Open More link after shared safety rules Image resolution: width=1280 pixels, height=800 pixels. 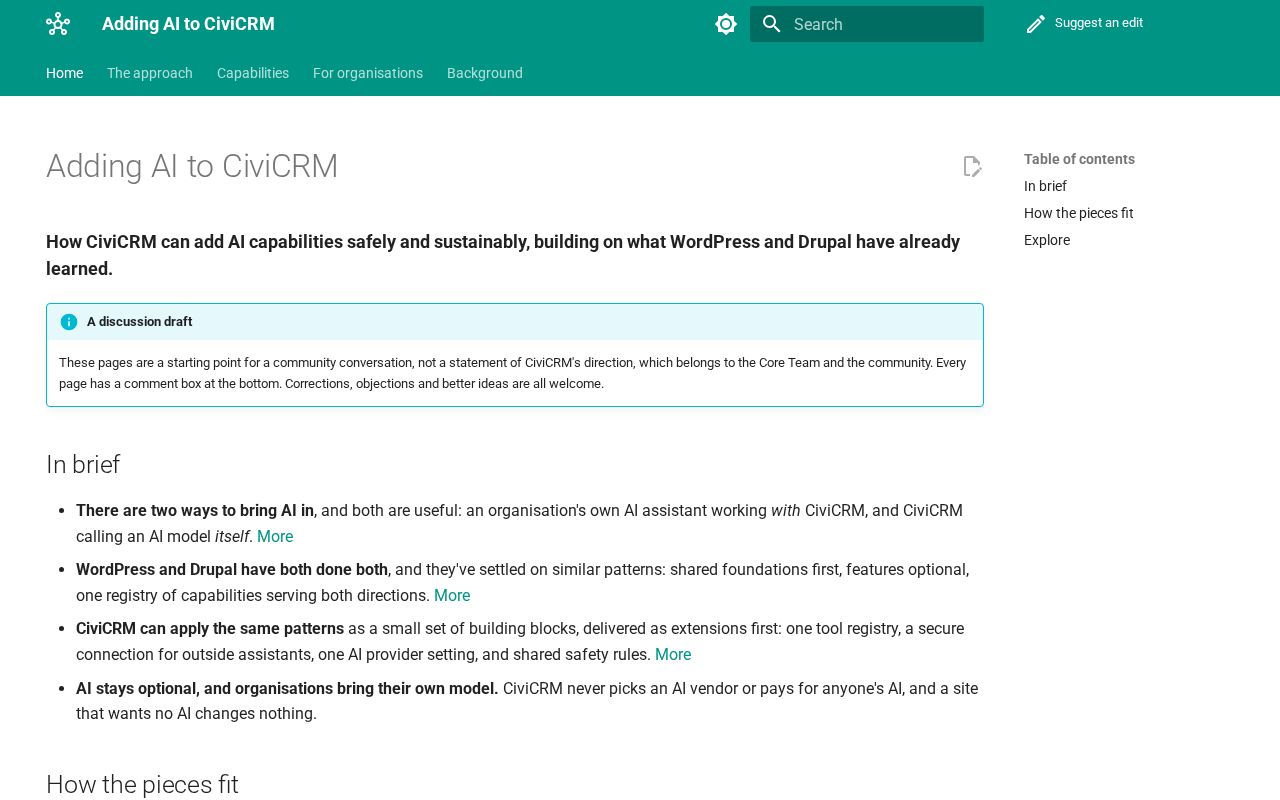coord(673,654)
